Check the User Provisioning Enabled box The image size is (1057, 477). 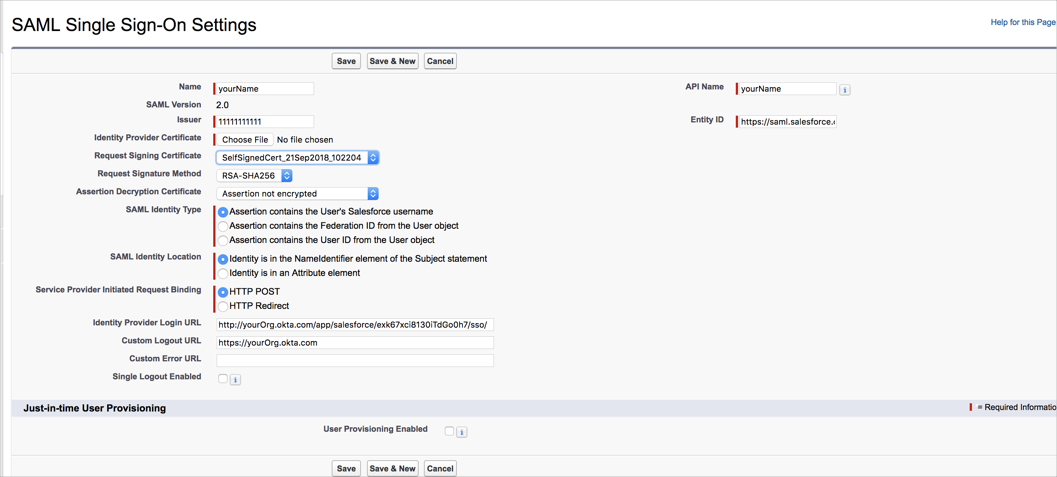pyautogui.click(x=450, y=431)
